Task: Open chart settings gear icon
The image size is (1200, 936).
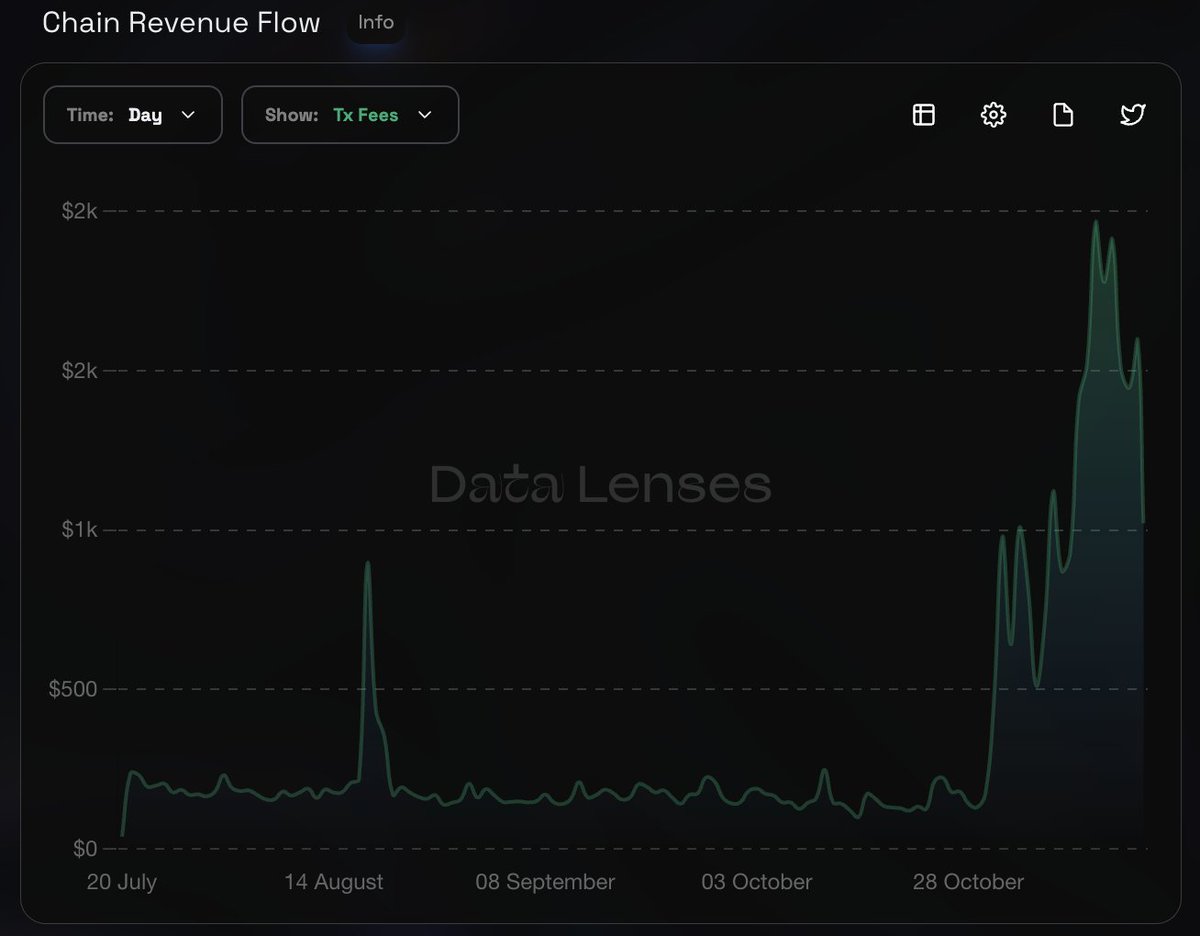Action: point(993,115)
